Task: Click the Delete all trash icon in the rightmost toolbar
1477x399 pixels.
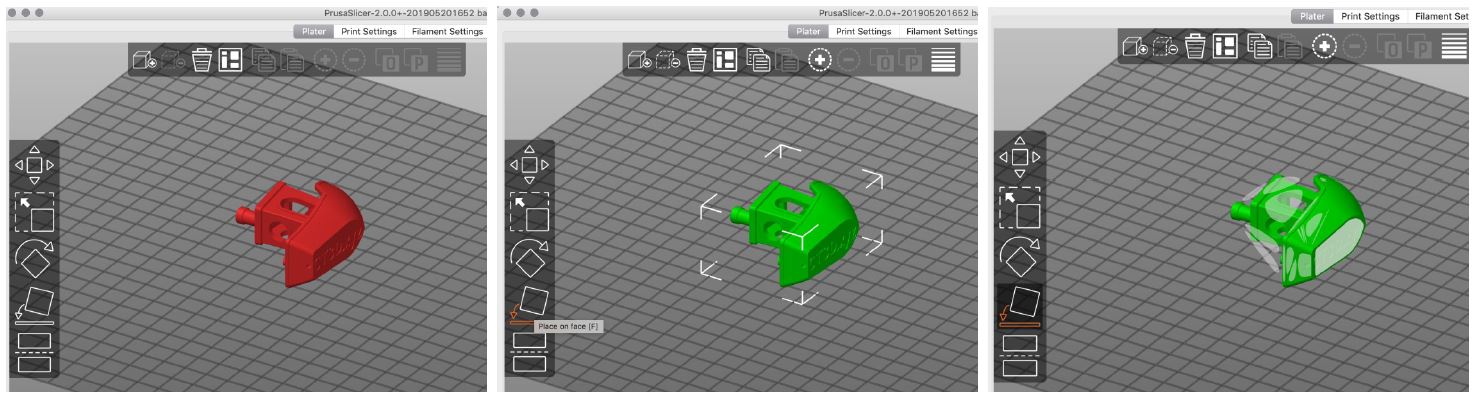Action: (1194, 46)
